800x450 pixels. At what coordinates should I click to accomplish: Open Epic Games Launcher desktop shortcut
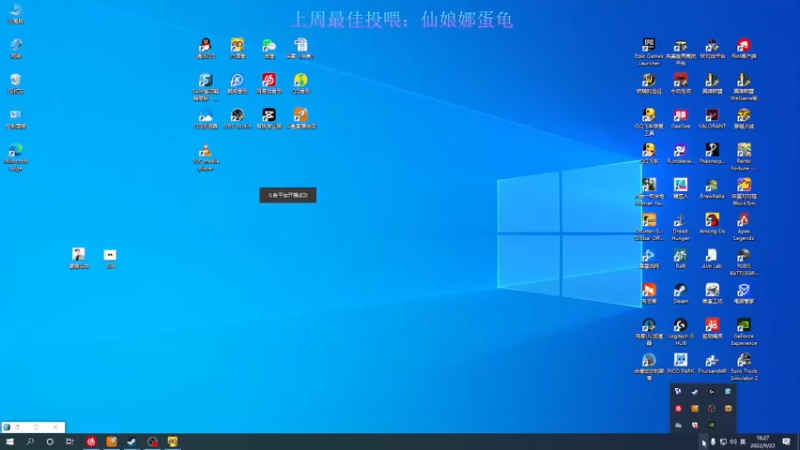tap(648, 51)
